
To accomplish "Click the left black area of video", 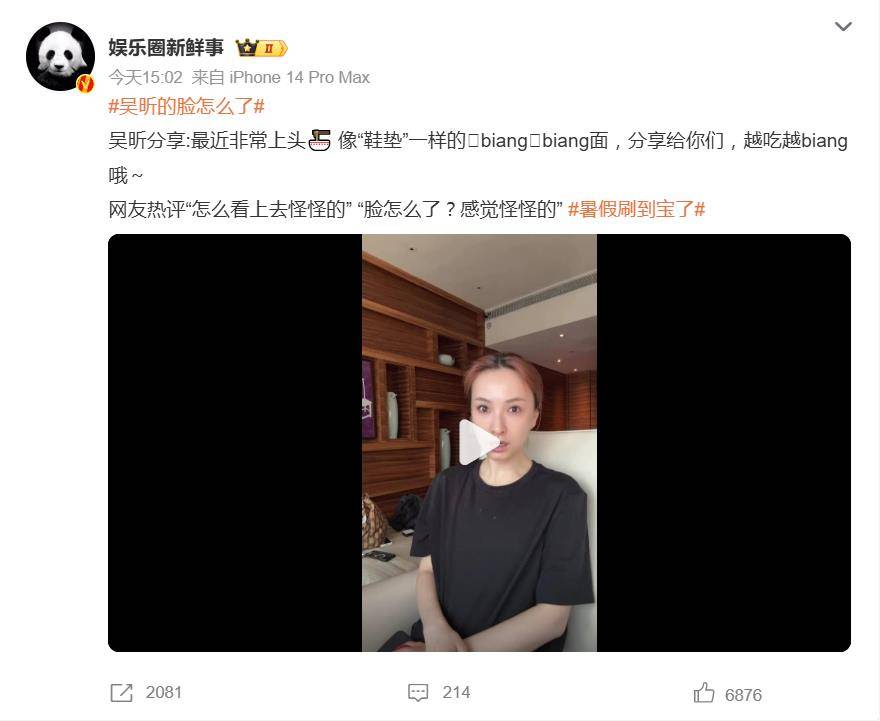I will 235,443.
